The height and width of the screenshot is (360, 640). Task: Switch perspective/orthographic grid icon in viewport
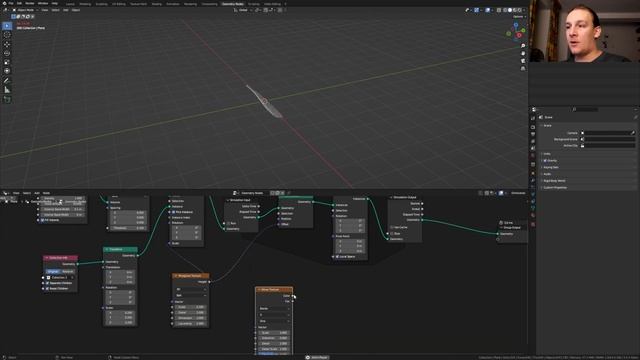pyautogui.click(x=523, y=69)
